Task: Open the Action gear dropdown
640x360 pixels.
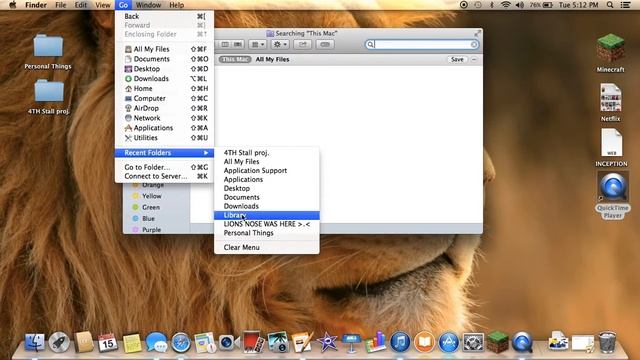Action: (280, 44)
